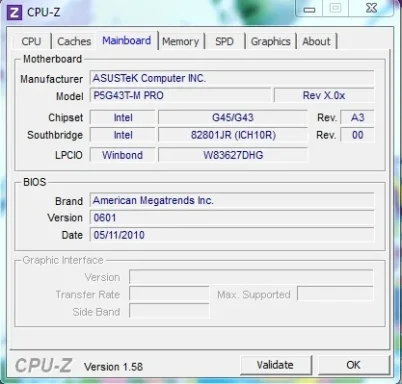Click the G45/G43 chipset value
The image size is (402, 384).
click(233, 118)
